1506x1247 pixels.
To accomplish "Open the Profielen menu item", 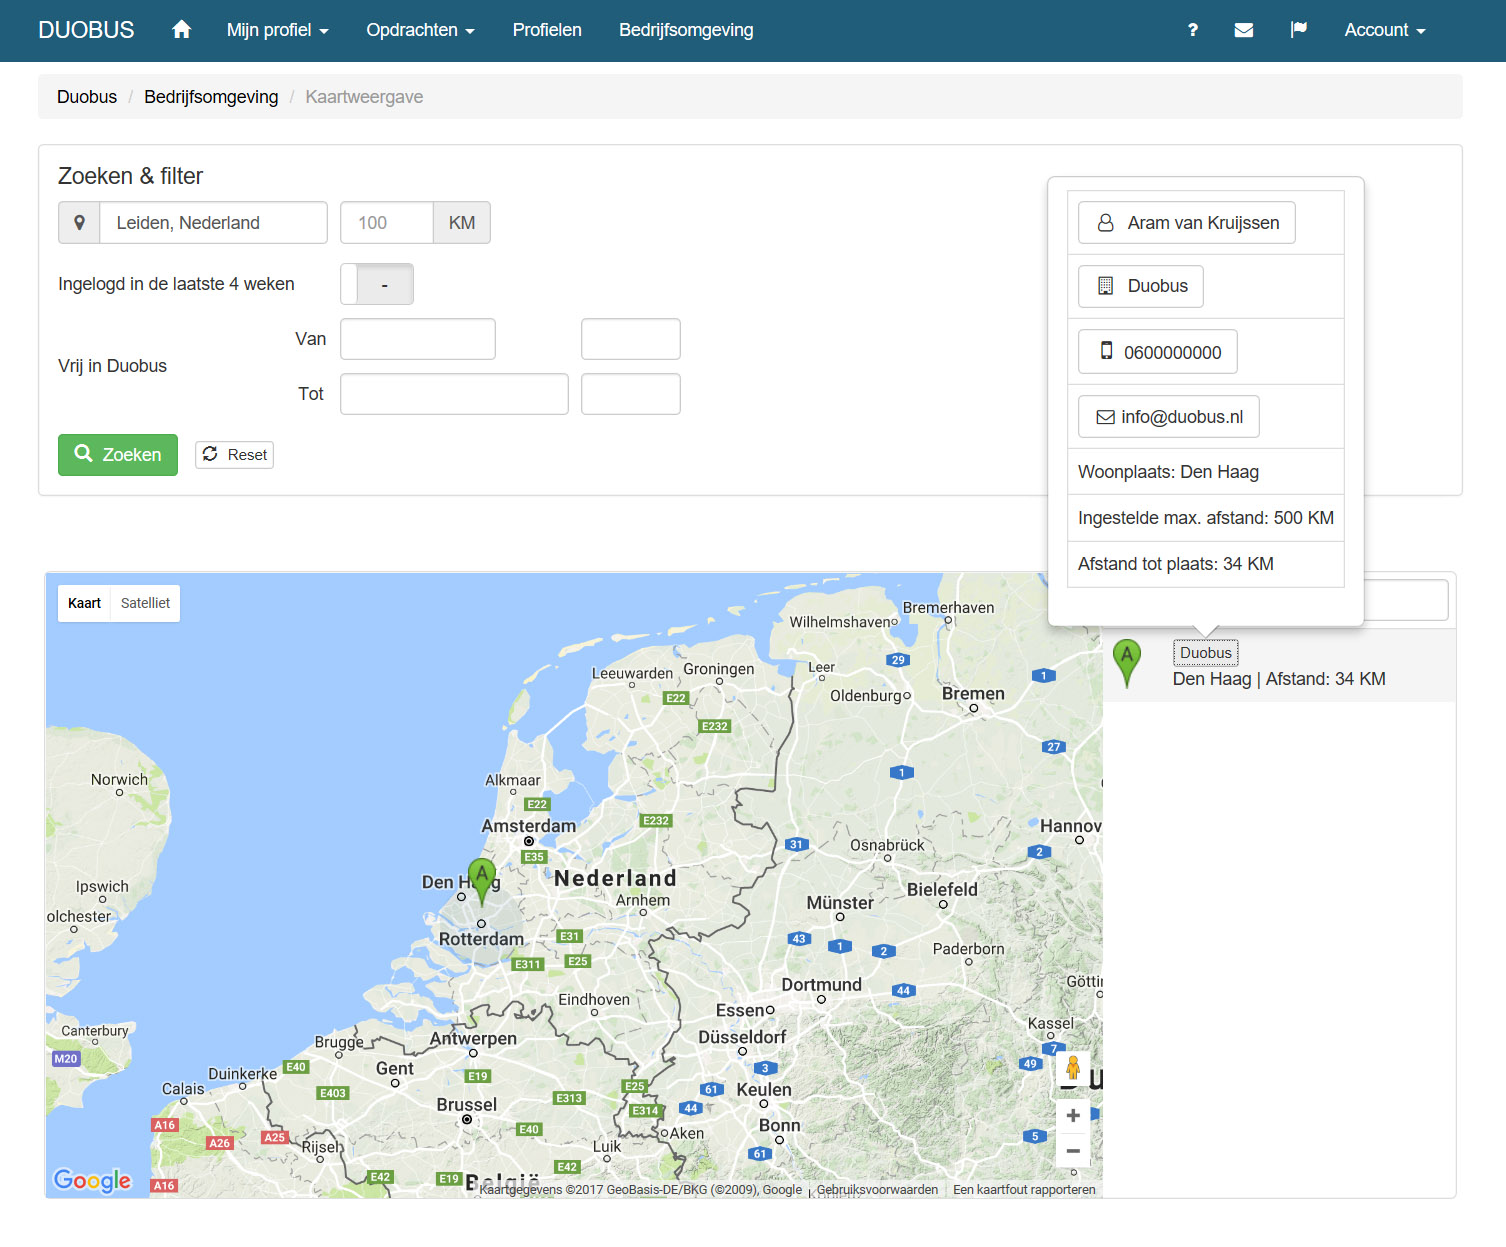I will point(547,30).
